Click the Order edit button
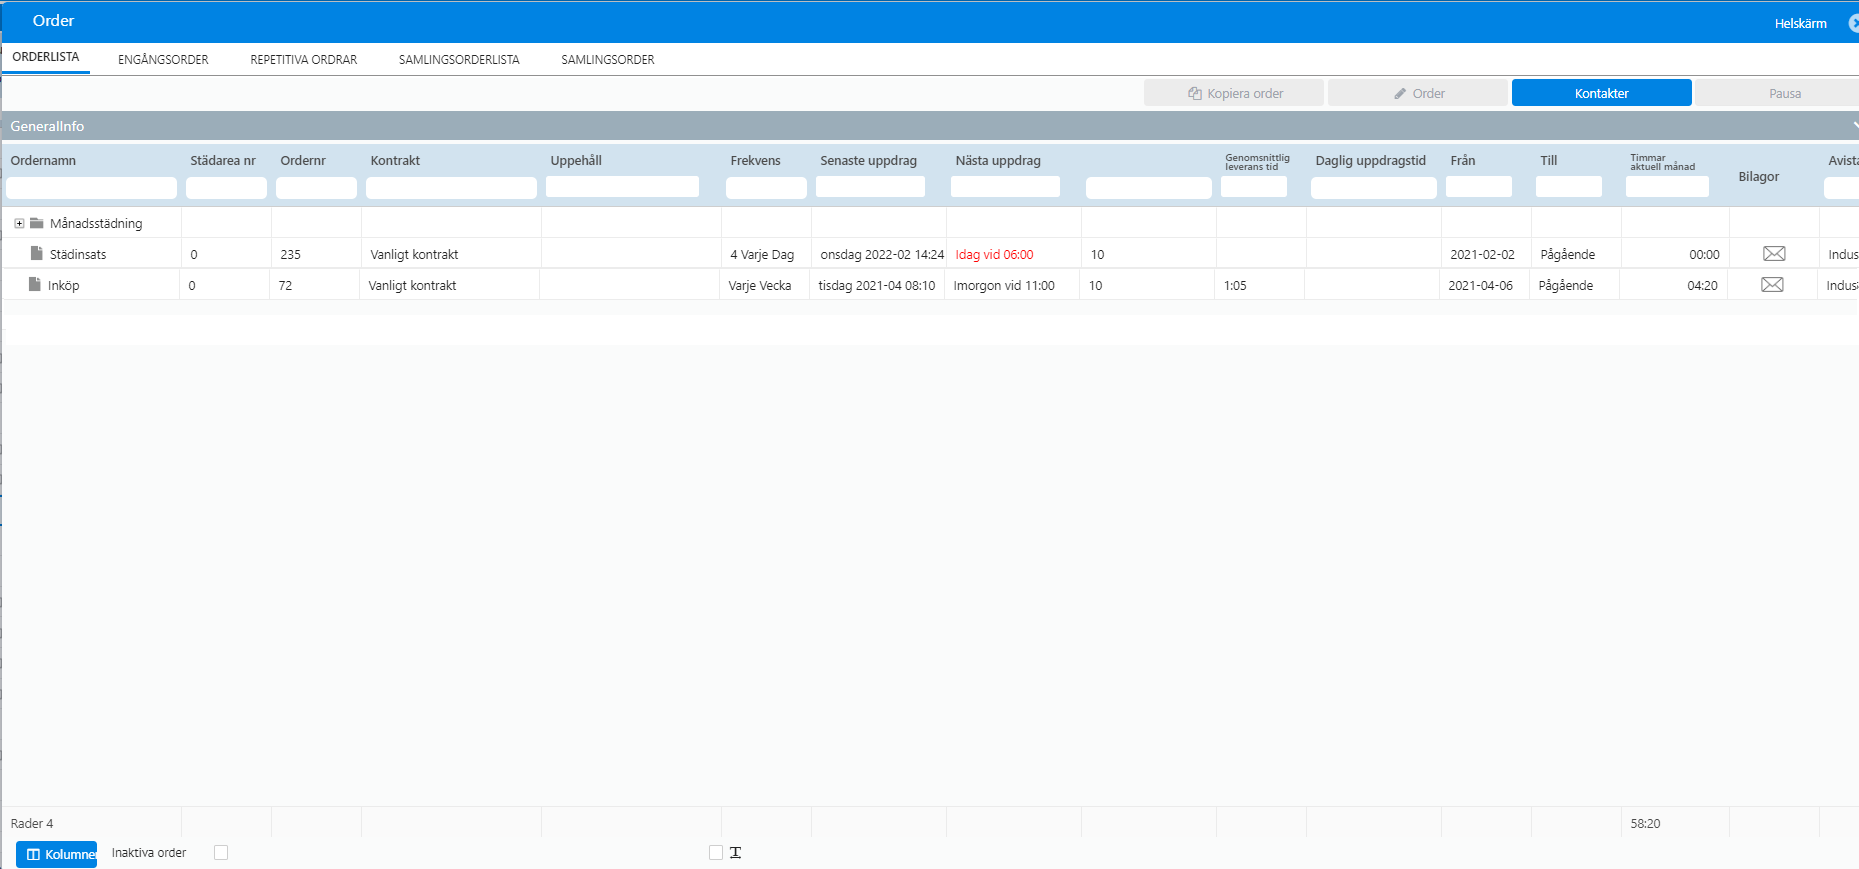This screenshot has width=1859, height=869. pyautogui.click(x=1418, y=93)
